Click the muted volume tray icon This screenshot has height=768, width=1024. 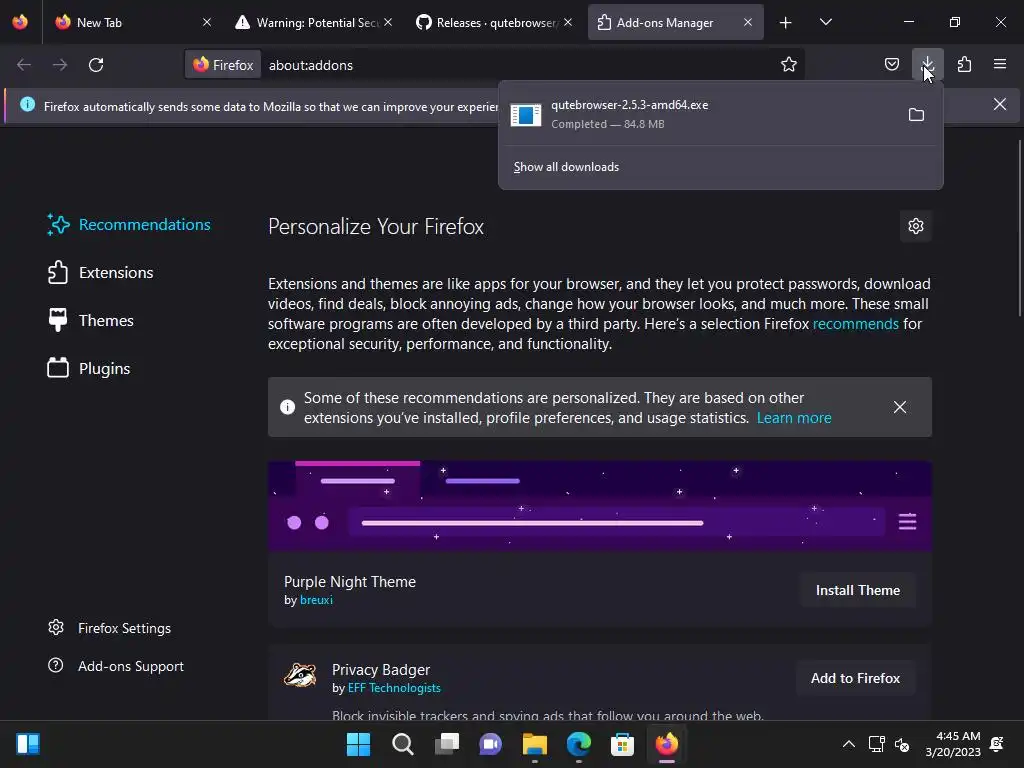click(903, 744)
